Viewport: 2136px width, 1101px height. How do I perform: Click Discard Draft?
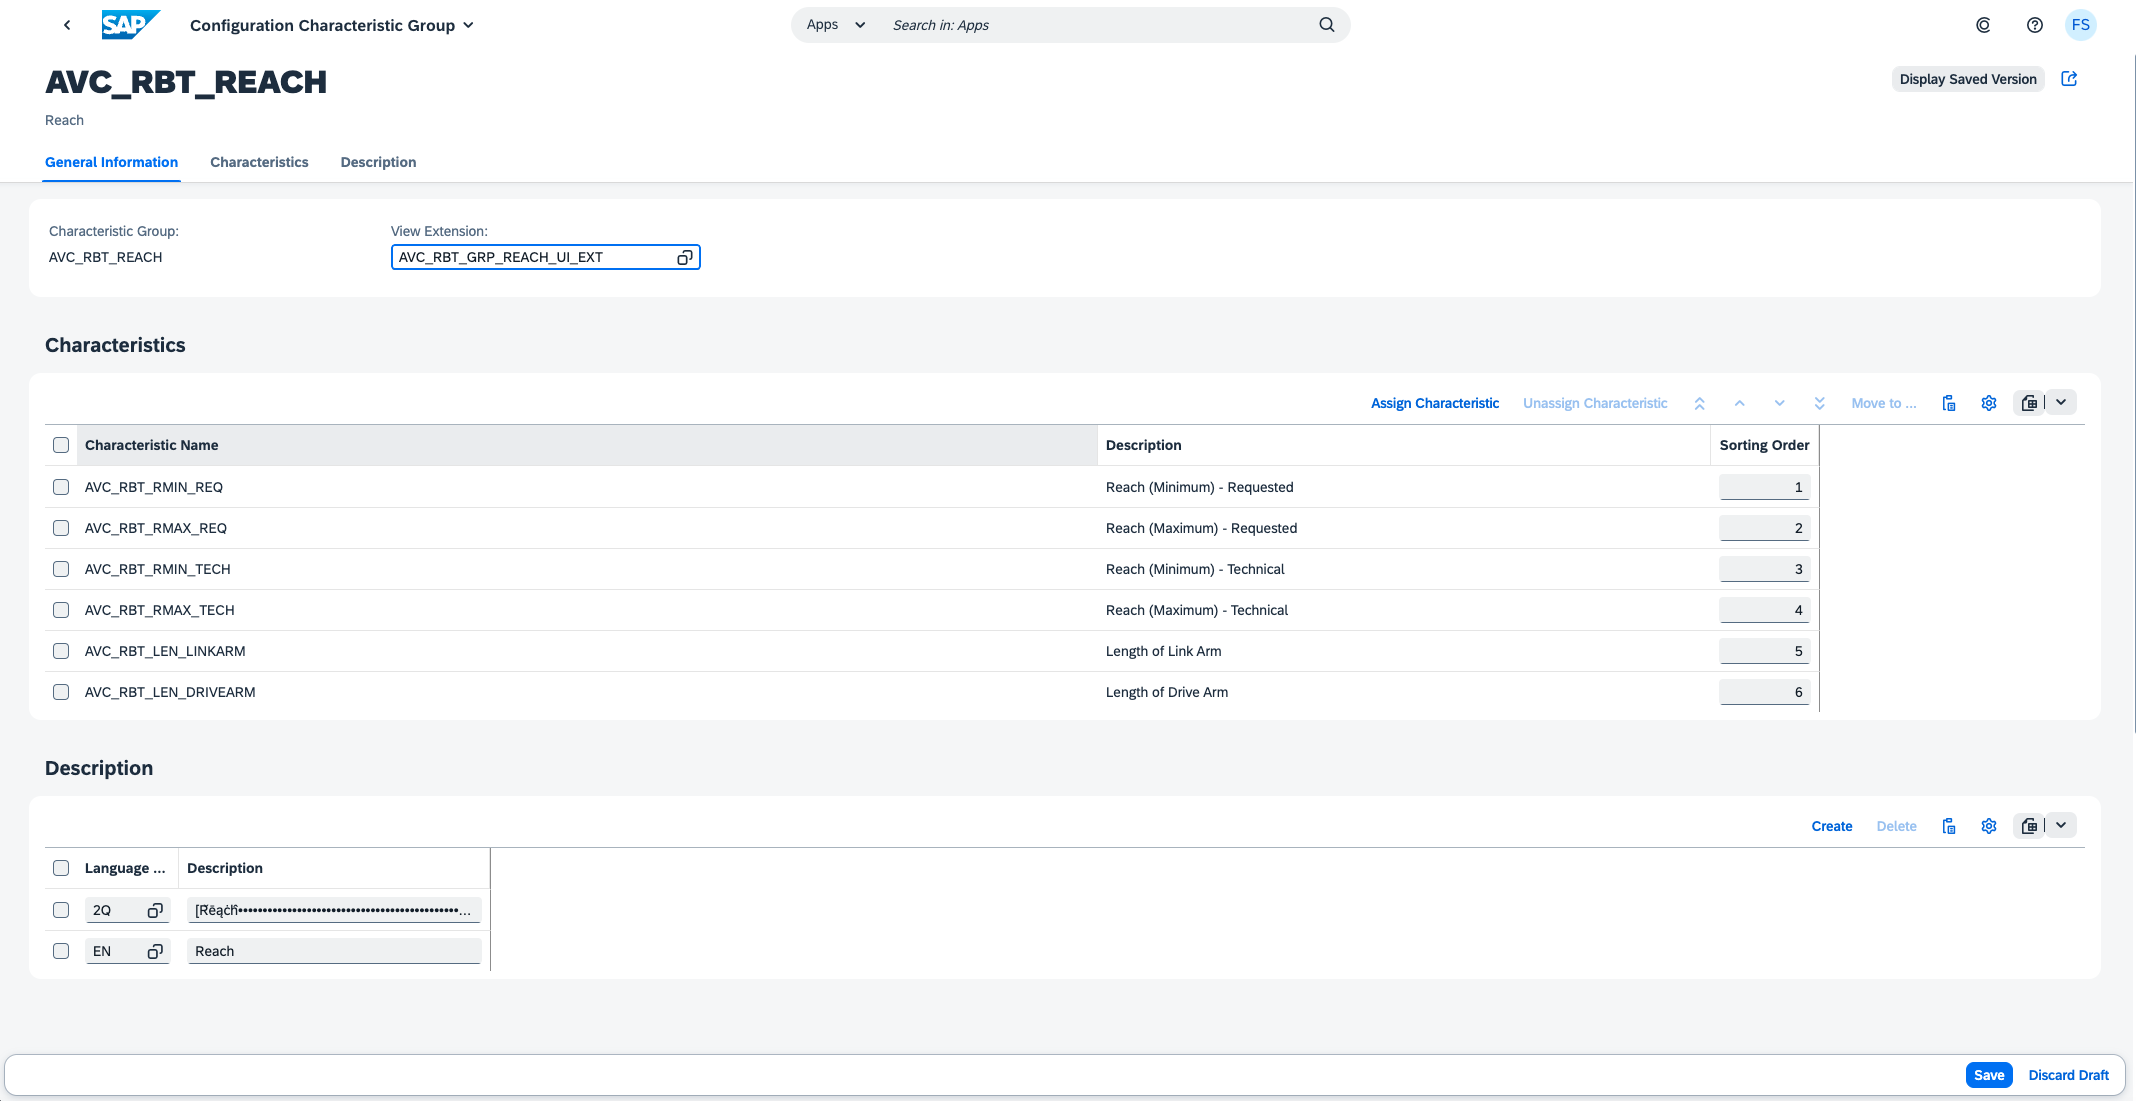(2068, 1075)
